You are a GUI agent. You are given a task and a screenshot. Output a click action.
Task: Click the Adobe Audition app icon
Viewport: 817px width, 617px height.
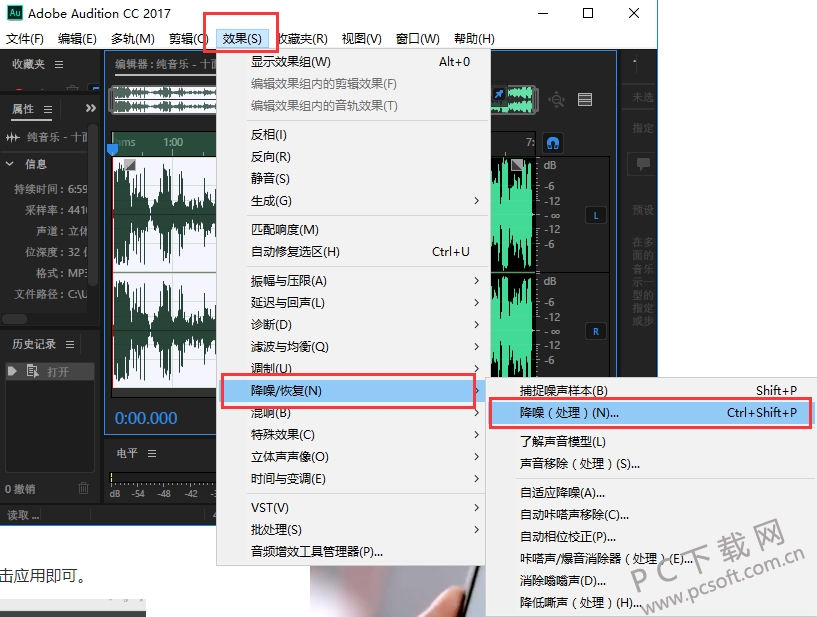[15, 13]
